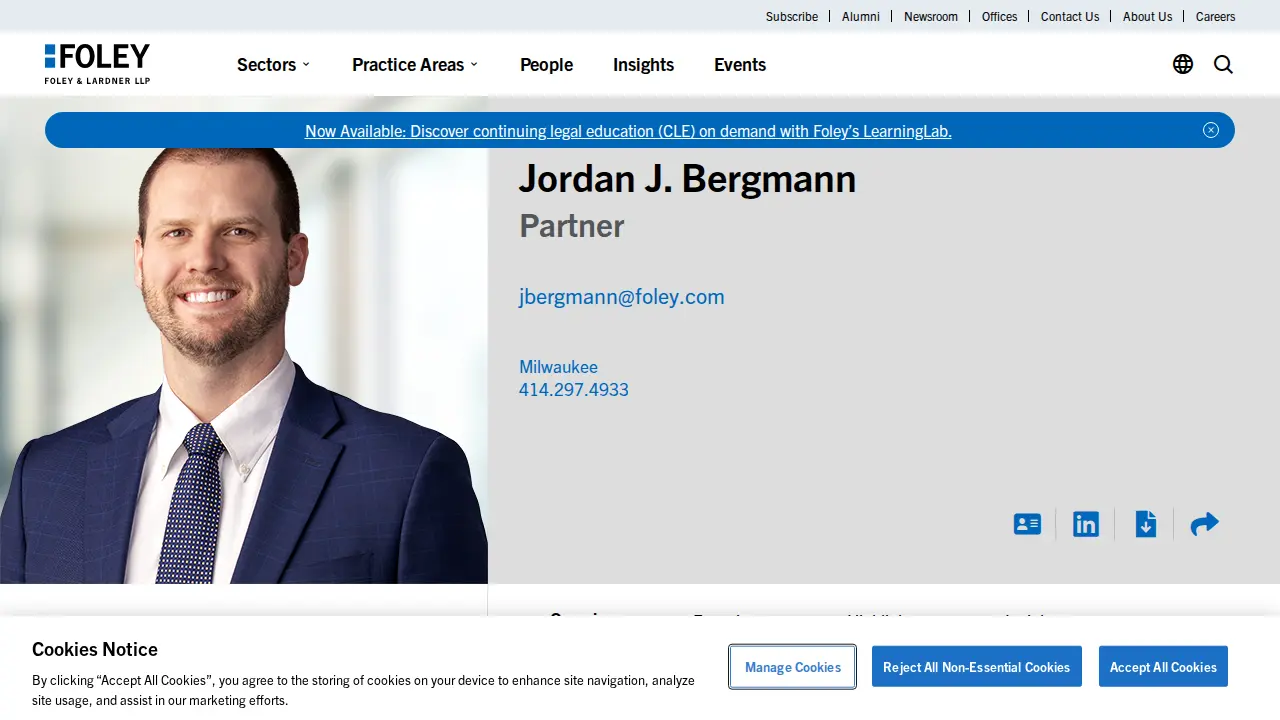Open the People menu item
The image size is (1280, 720).
coord(546,64)
